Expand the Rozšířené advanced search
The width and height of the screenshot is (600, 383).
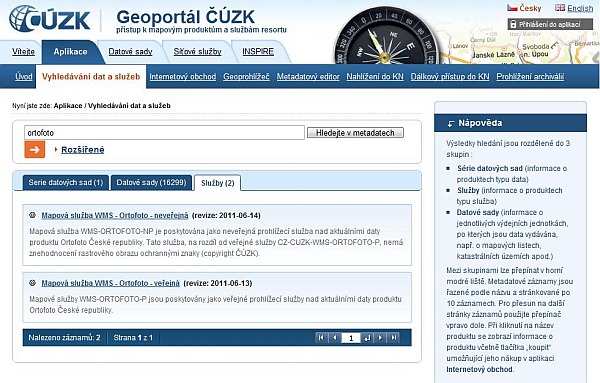click(82, 150)
